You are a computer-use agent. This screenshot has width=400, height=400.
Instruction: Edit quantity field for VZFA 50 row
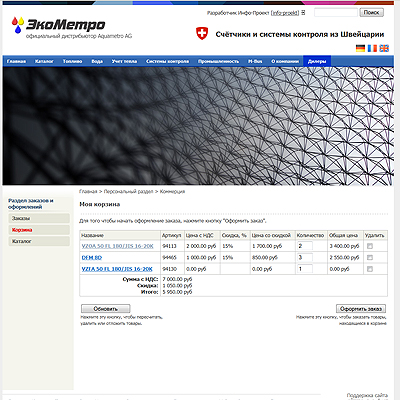pyautogui.click(x=305, y=269)
